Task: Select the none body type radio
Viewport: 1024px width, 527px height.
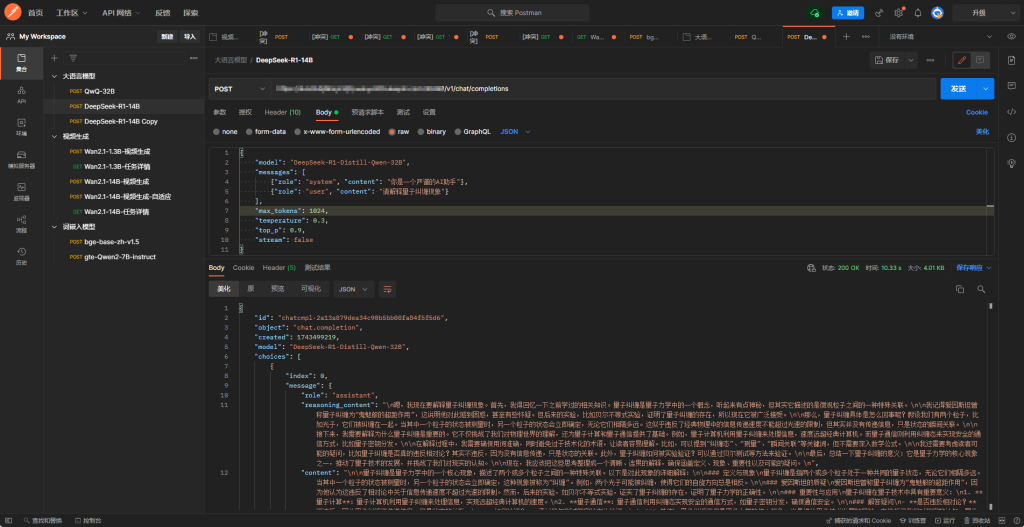Action: point(216,131)
